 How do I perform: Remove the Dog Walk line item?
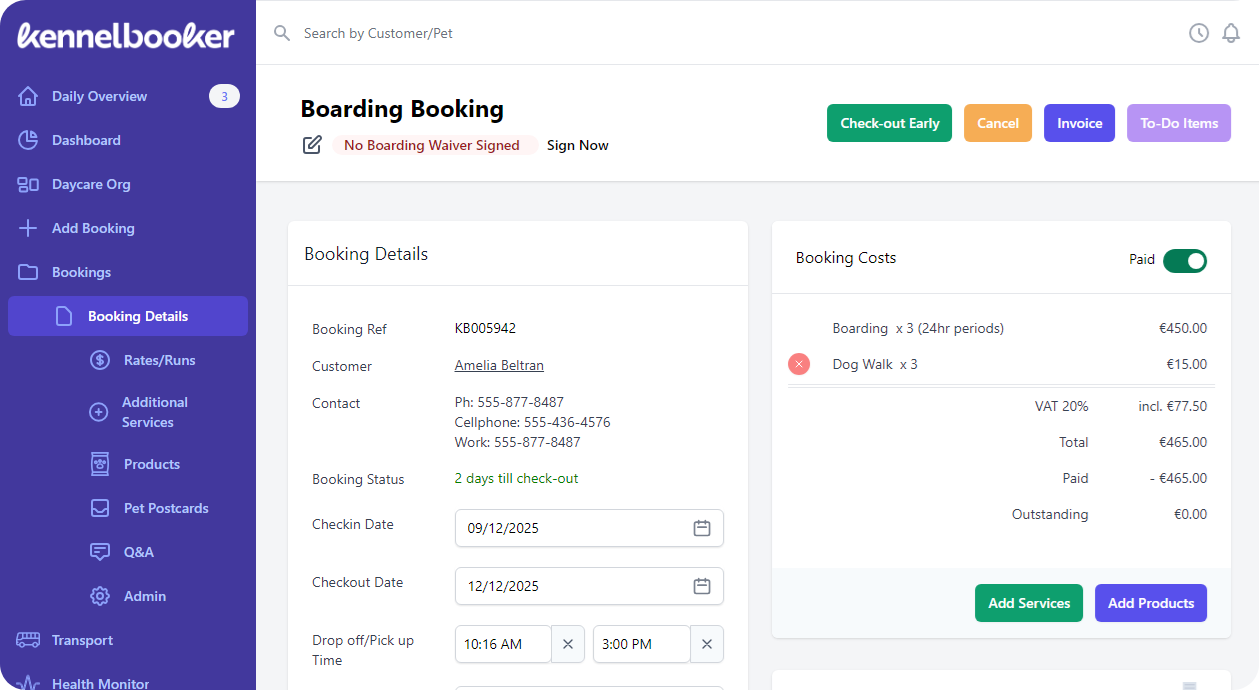coord(798,364)
